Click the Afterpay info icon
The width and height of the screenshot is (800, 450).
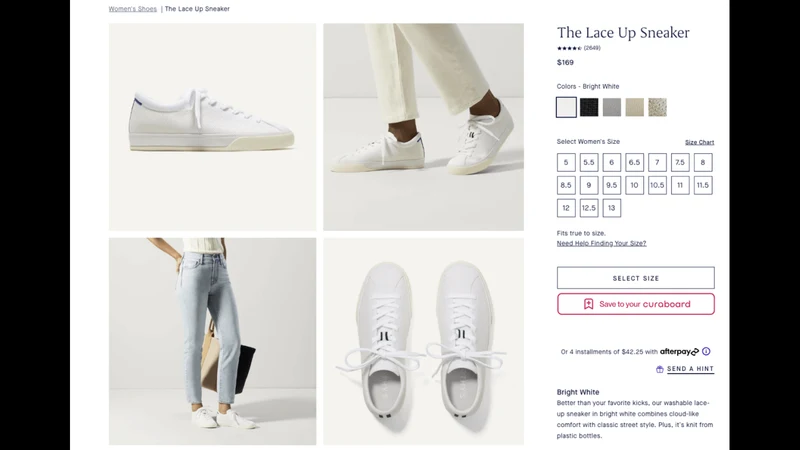(706, 352)
